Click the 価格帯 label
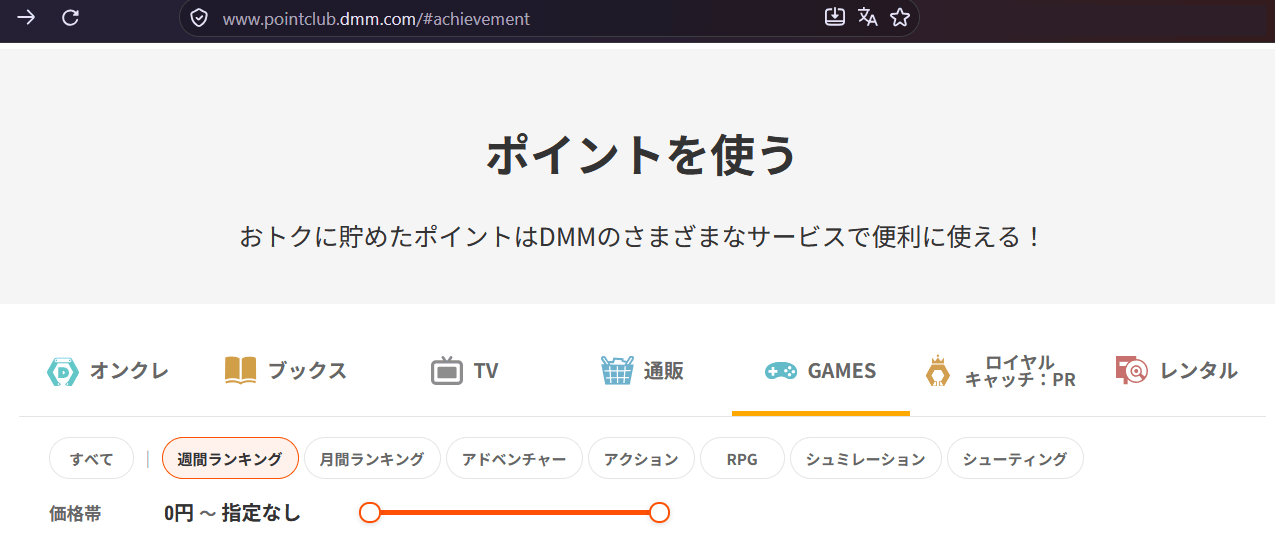The image size is (1275, 547). click(x=75, y=513)
